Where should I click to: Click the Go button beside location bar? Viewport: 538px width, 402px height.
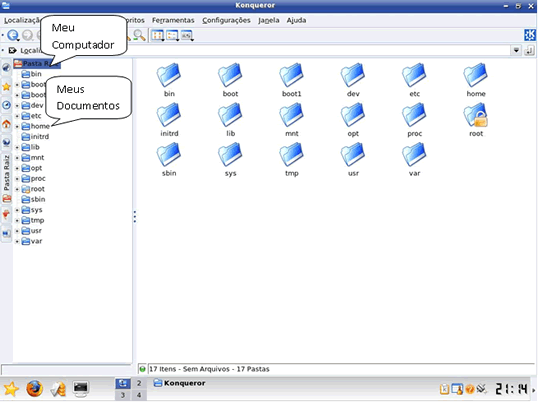[x=529, y=50]
